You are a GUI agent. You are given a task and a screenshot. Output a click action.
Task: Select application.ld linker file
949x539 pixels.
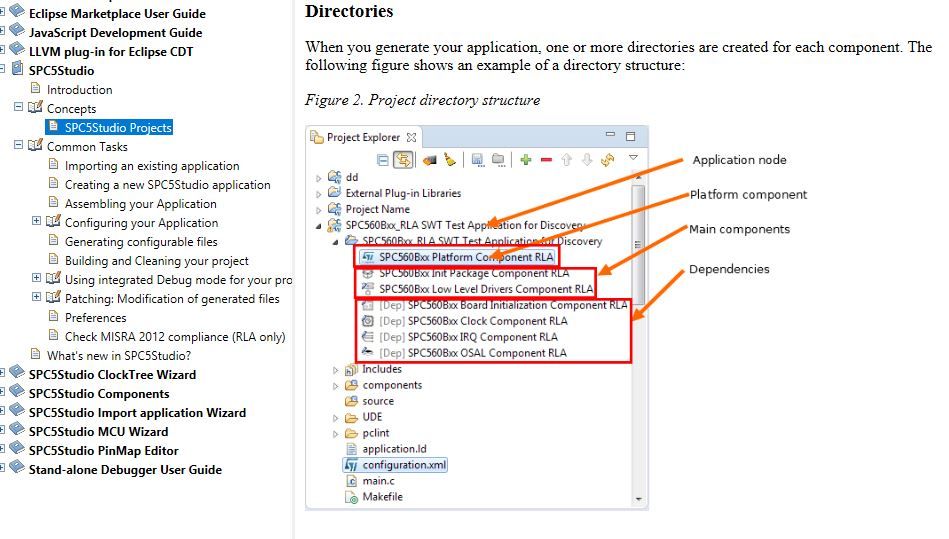[x=394, y=449]
